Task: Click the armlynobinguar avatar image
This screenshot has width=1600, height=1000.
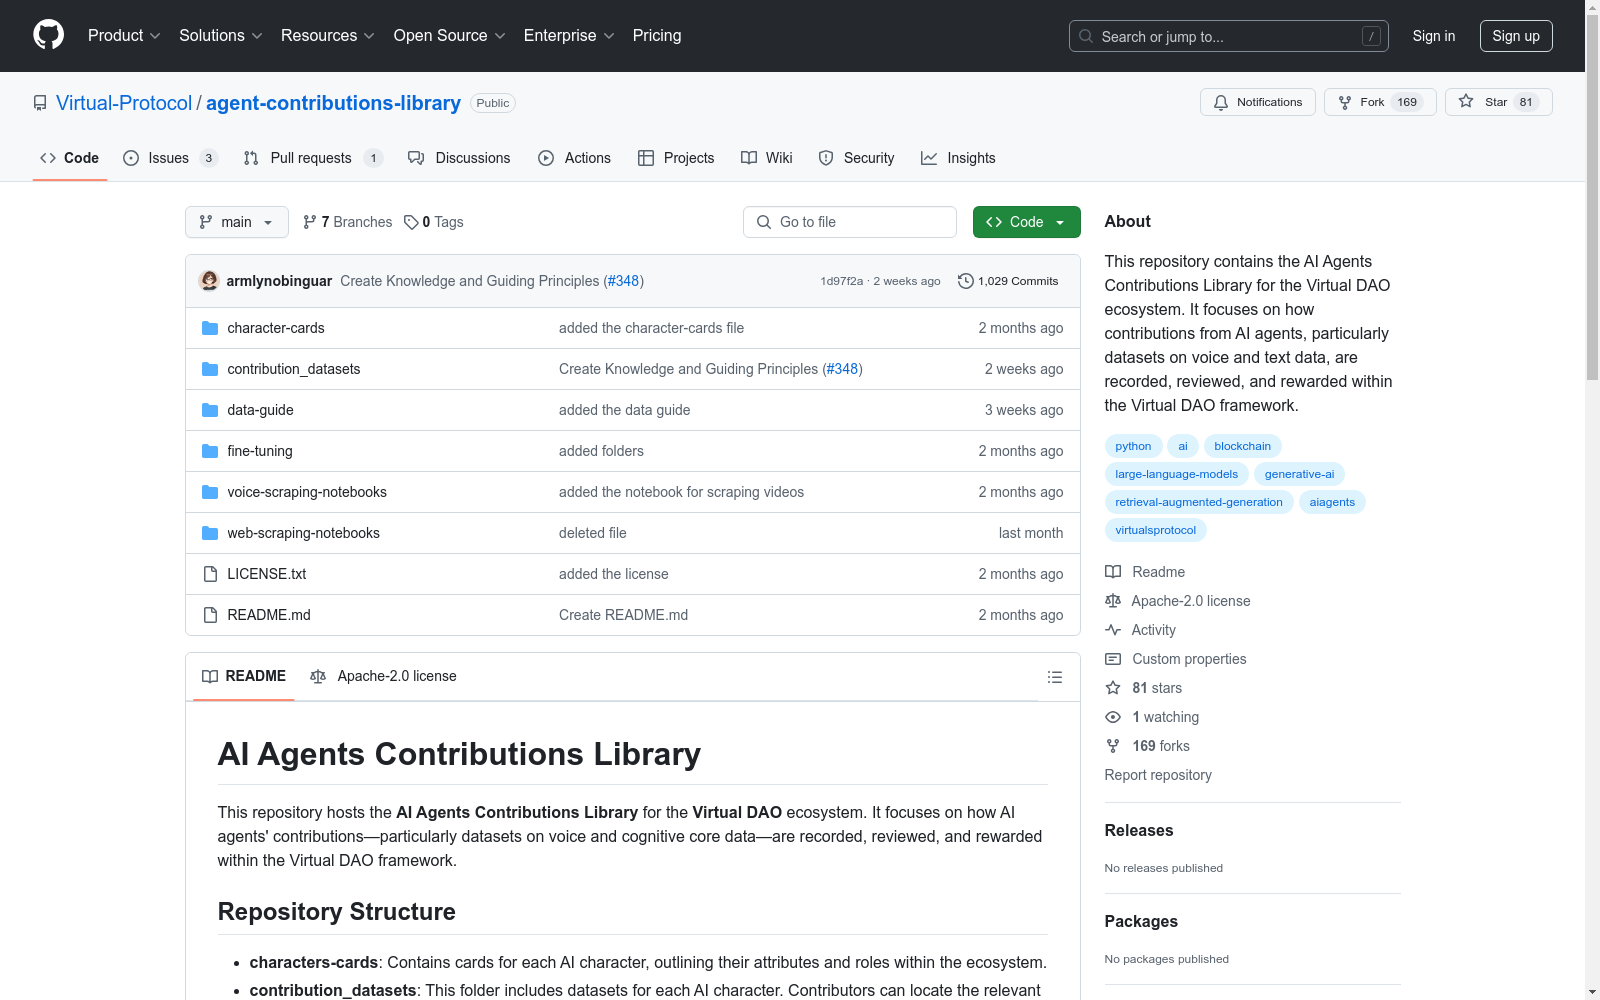Action: [x=209, y=281]
